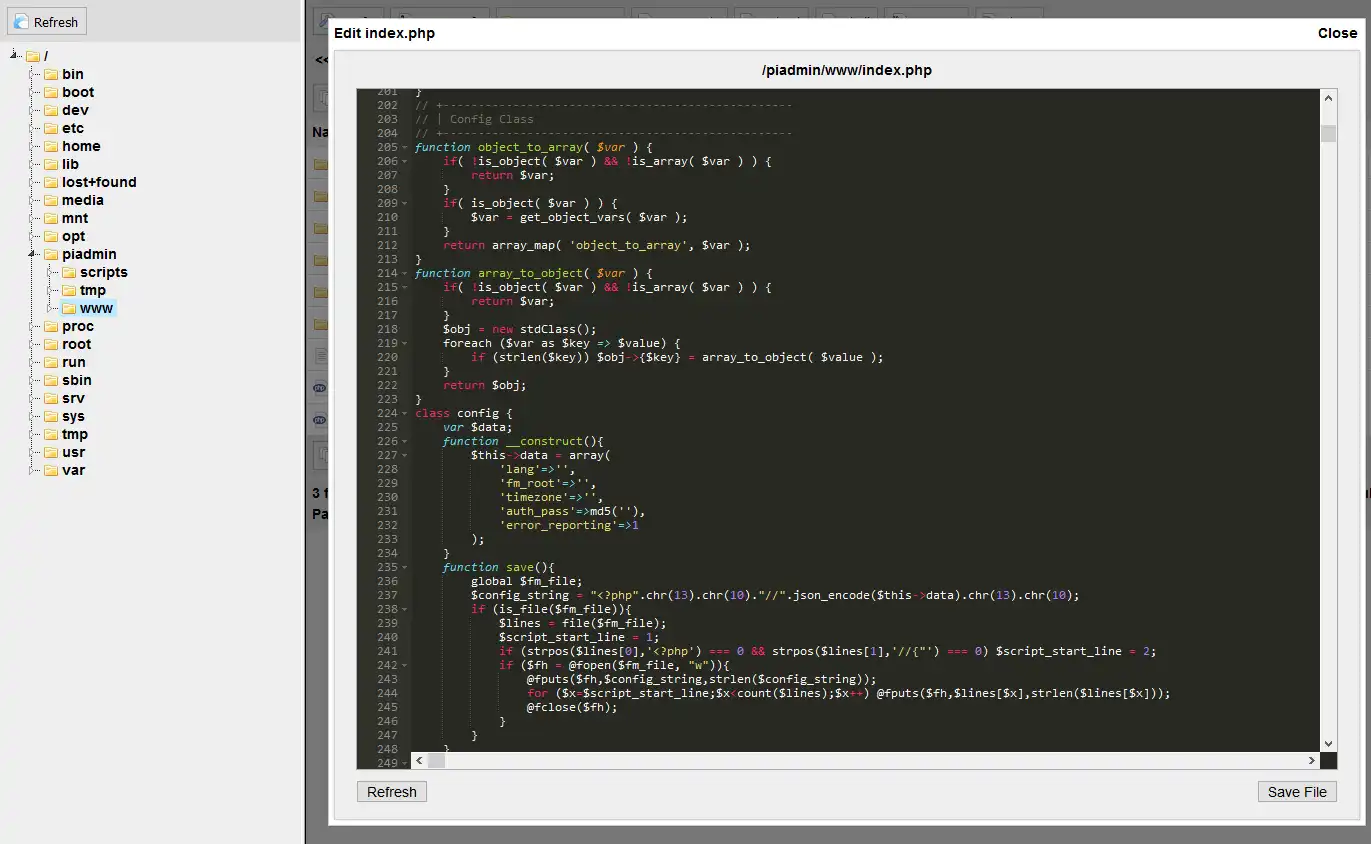This screenshot has width=1371, height=844.
Task: Fold the save function at line 235
Action: 404,567
